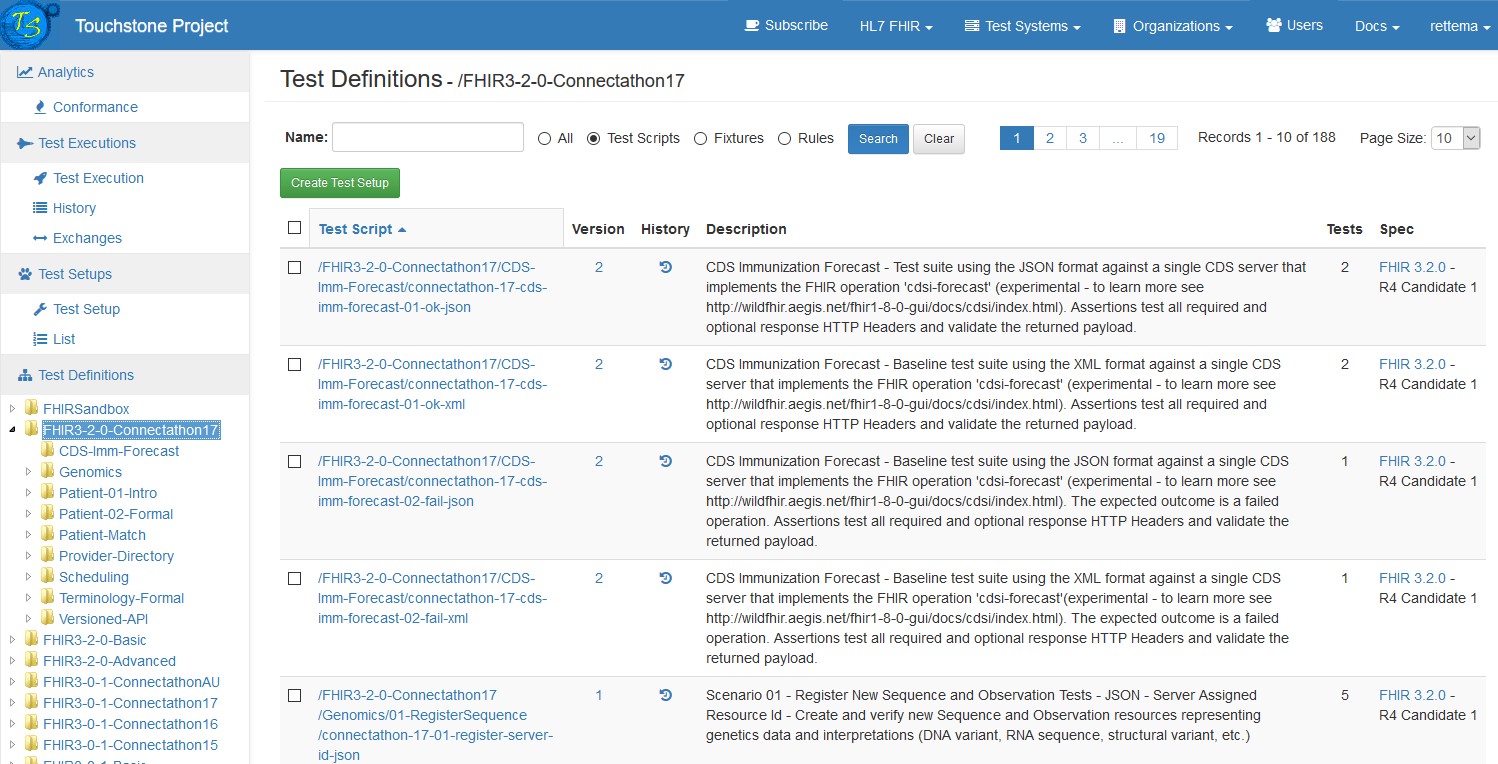Open history for cds-imm-forecast-01-ok-xml row

pyautogui.click(x=666, y=364)
